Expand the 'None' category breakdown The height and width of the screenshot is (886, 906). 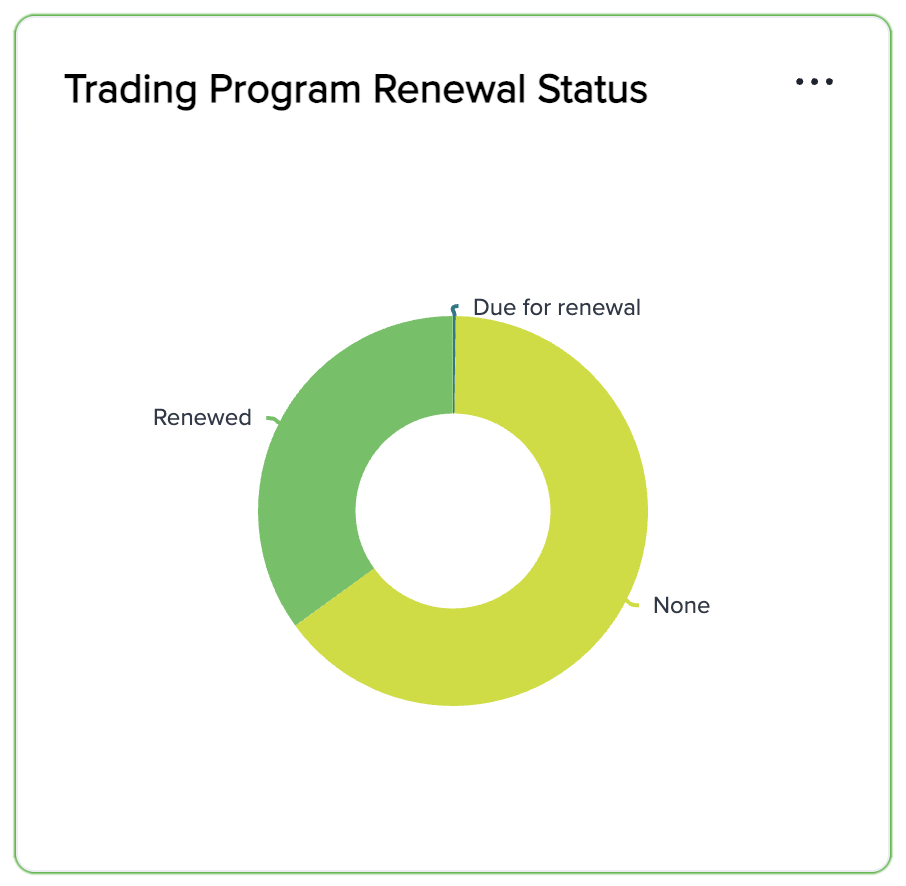pyautogui.click(x=682, y=605)
